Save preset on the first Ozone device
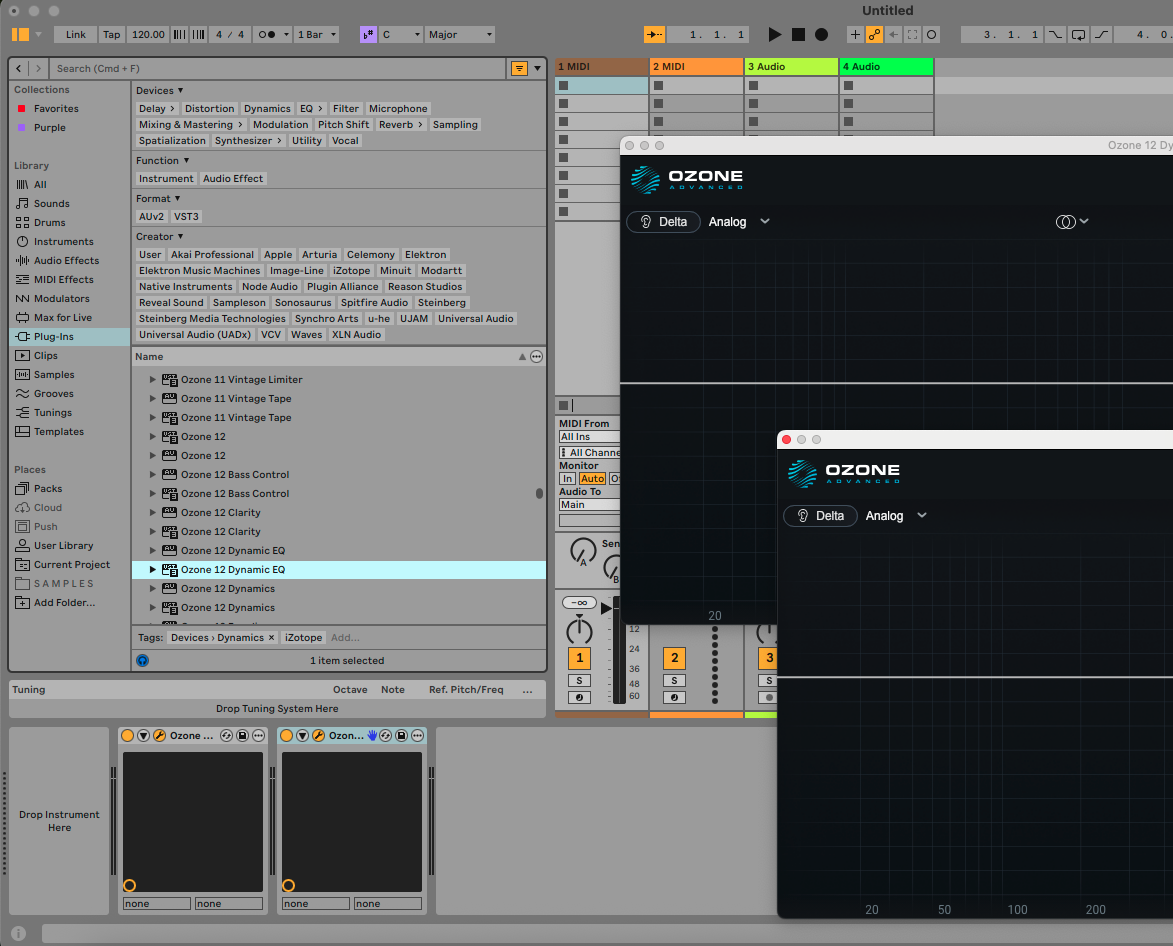Viewport: 1173px width, 946px height. click(x=242, y=736)
